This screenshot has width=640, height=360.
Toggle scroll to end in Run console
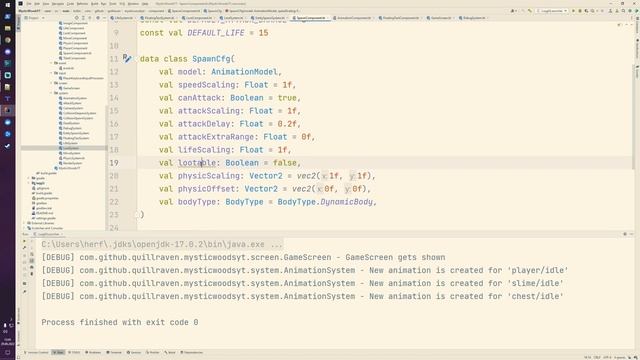coord(32,261)
